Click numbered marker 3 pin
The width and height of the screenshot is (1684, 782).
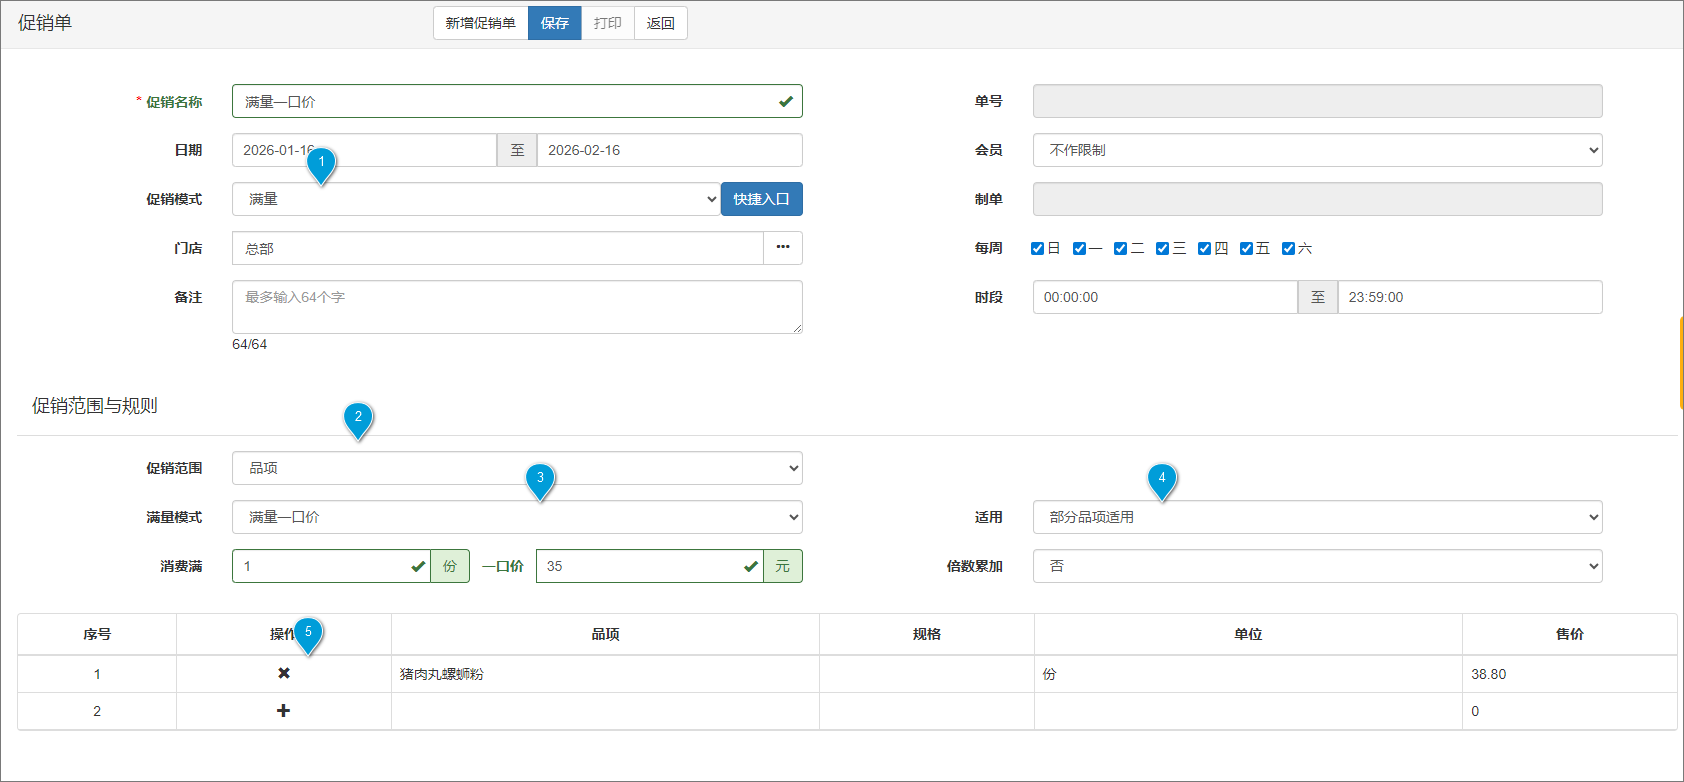click(540, 480)
